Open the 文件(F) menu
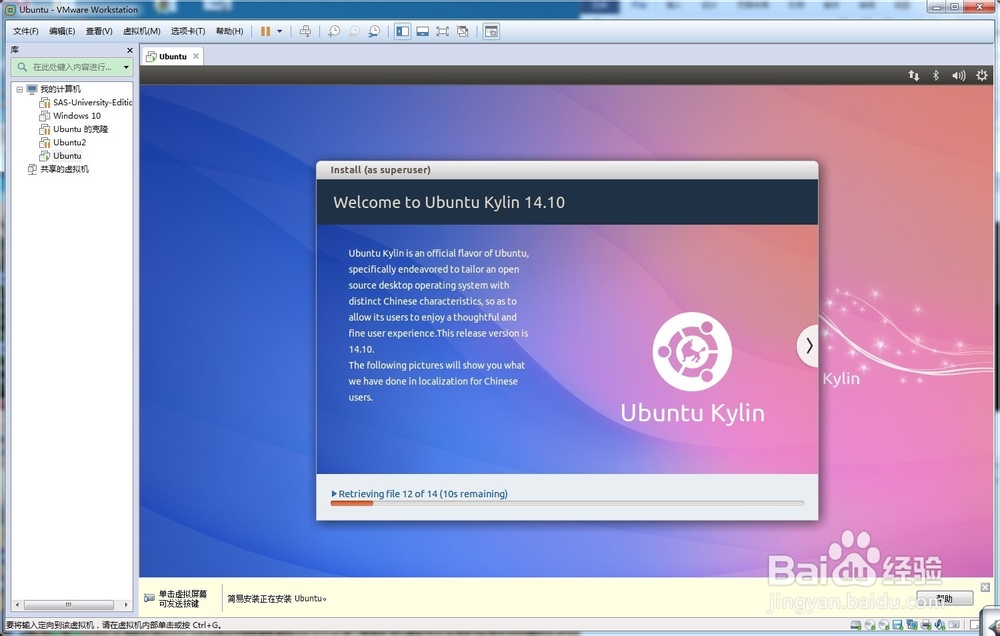Viewport: 1000px width, 636px height. click(x=26, y=31)
